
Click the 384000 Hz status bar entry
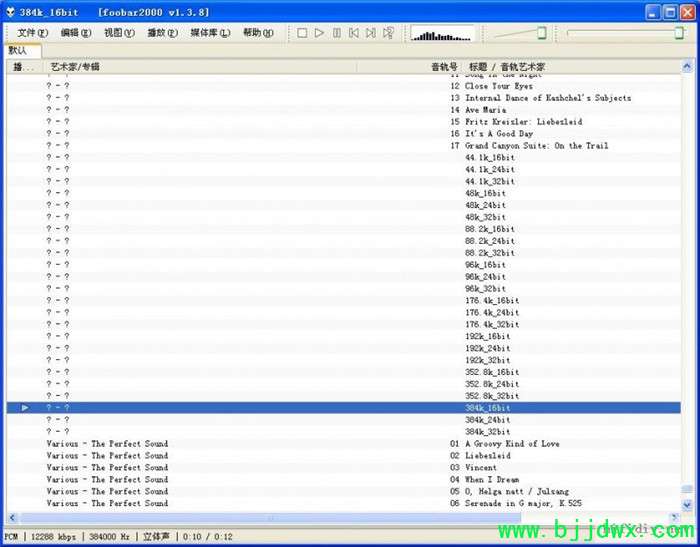pos(109,536)
